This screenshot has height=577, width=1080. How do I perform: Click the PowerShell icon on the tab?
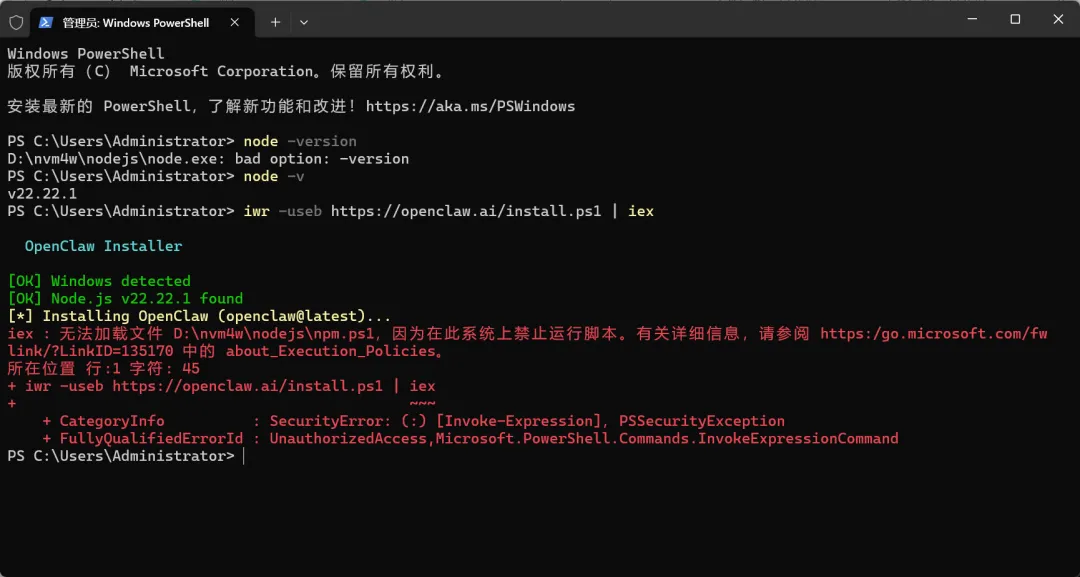click(x=45, y=22)
